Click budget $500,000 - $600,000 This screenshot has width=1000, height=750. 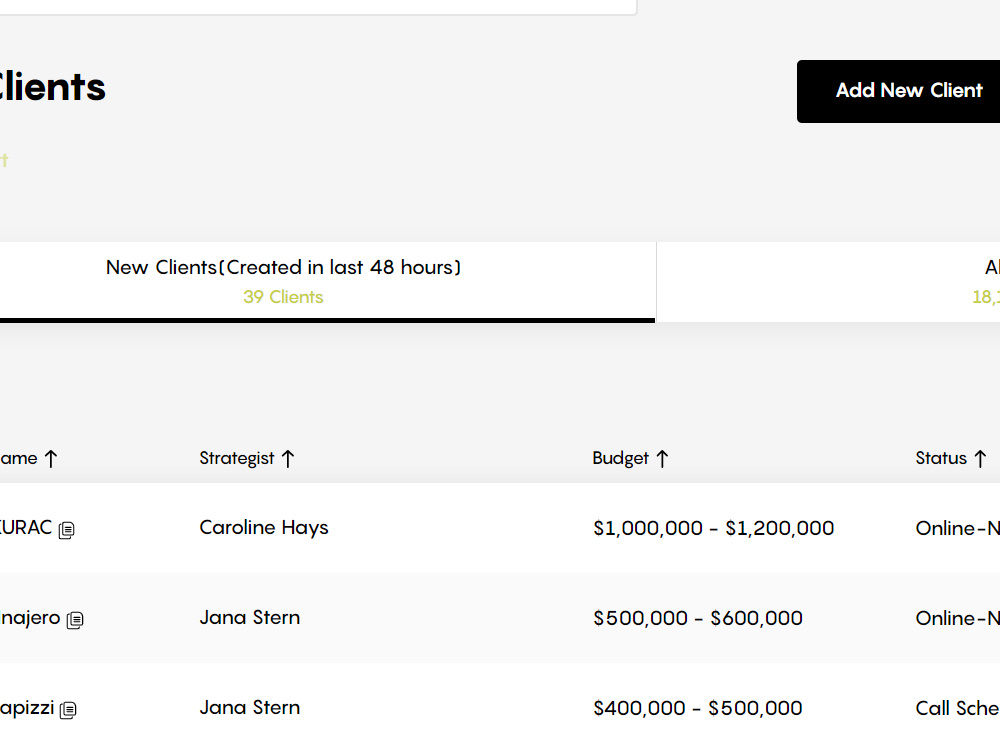pos(698,618)
